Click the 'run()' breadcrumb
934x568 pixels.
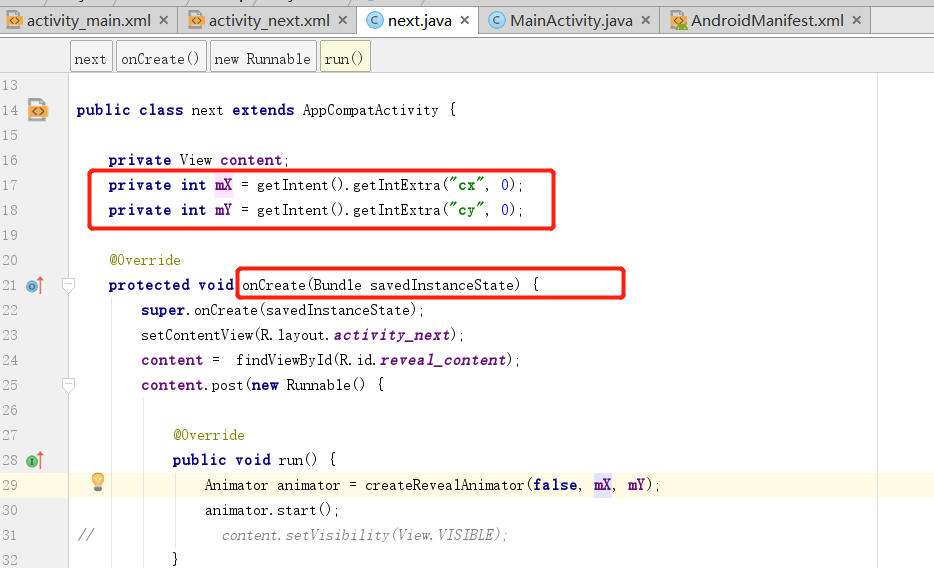(344, 59)
